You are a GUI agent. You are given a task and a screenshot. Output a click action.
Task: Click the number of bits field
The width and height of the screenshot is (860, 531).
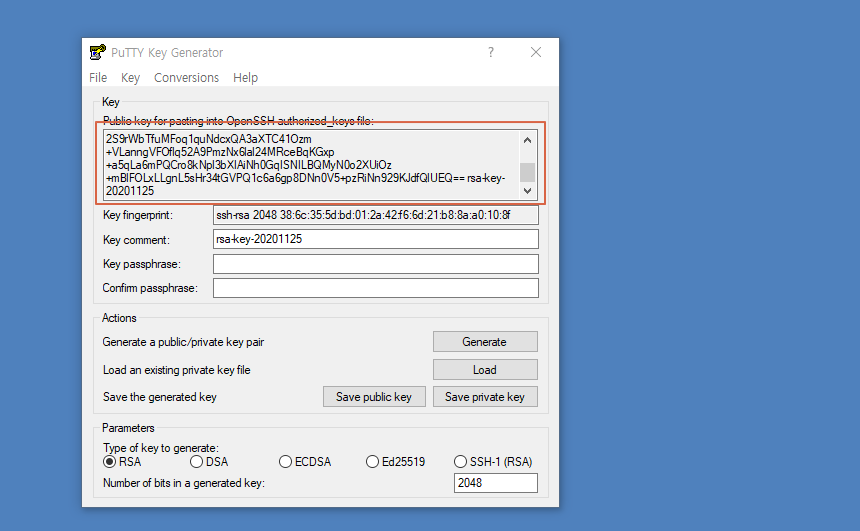pyautogui.click(x=496, y=483)
